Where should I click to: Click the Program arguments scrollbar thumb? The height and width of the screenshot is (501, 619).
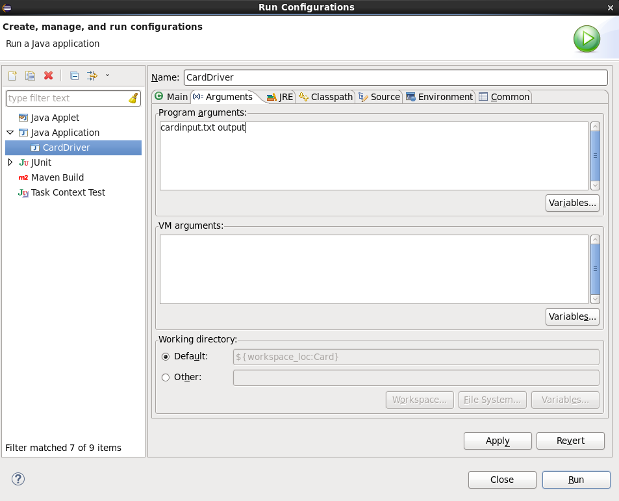(595, 156)
